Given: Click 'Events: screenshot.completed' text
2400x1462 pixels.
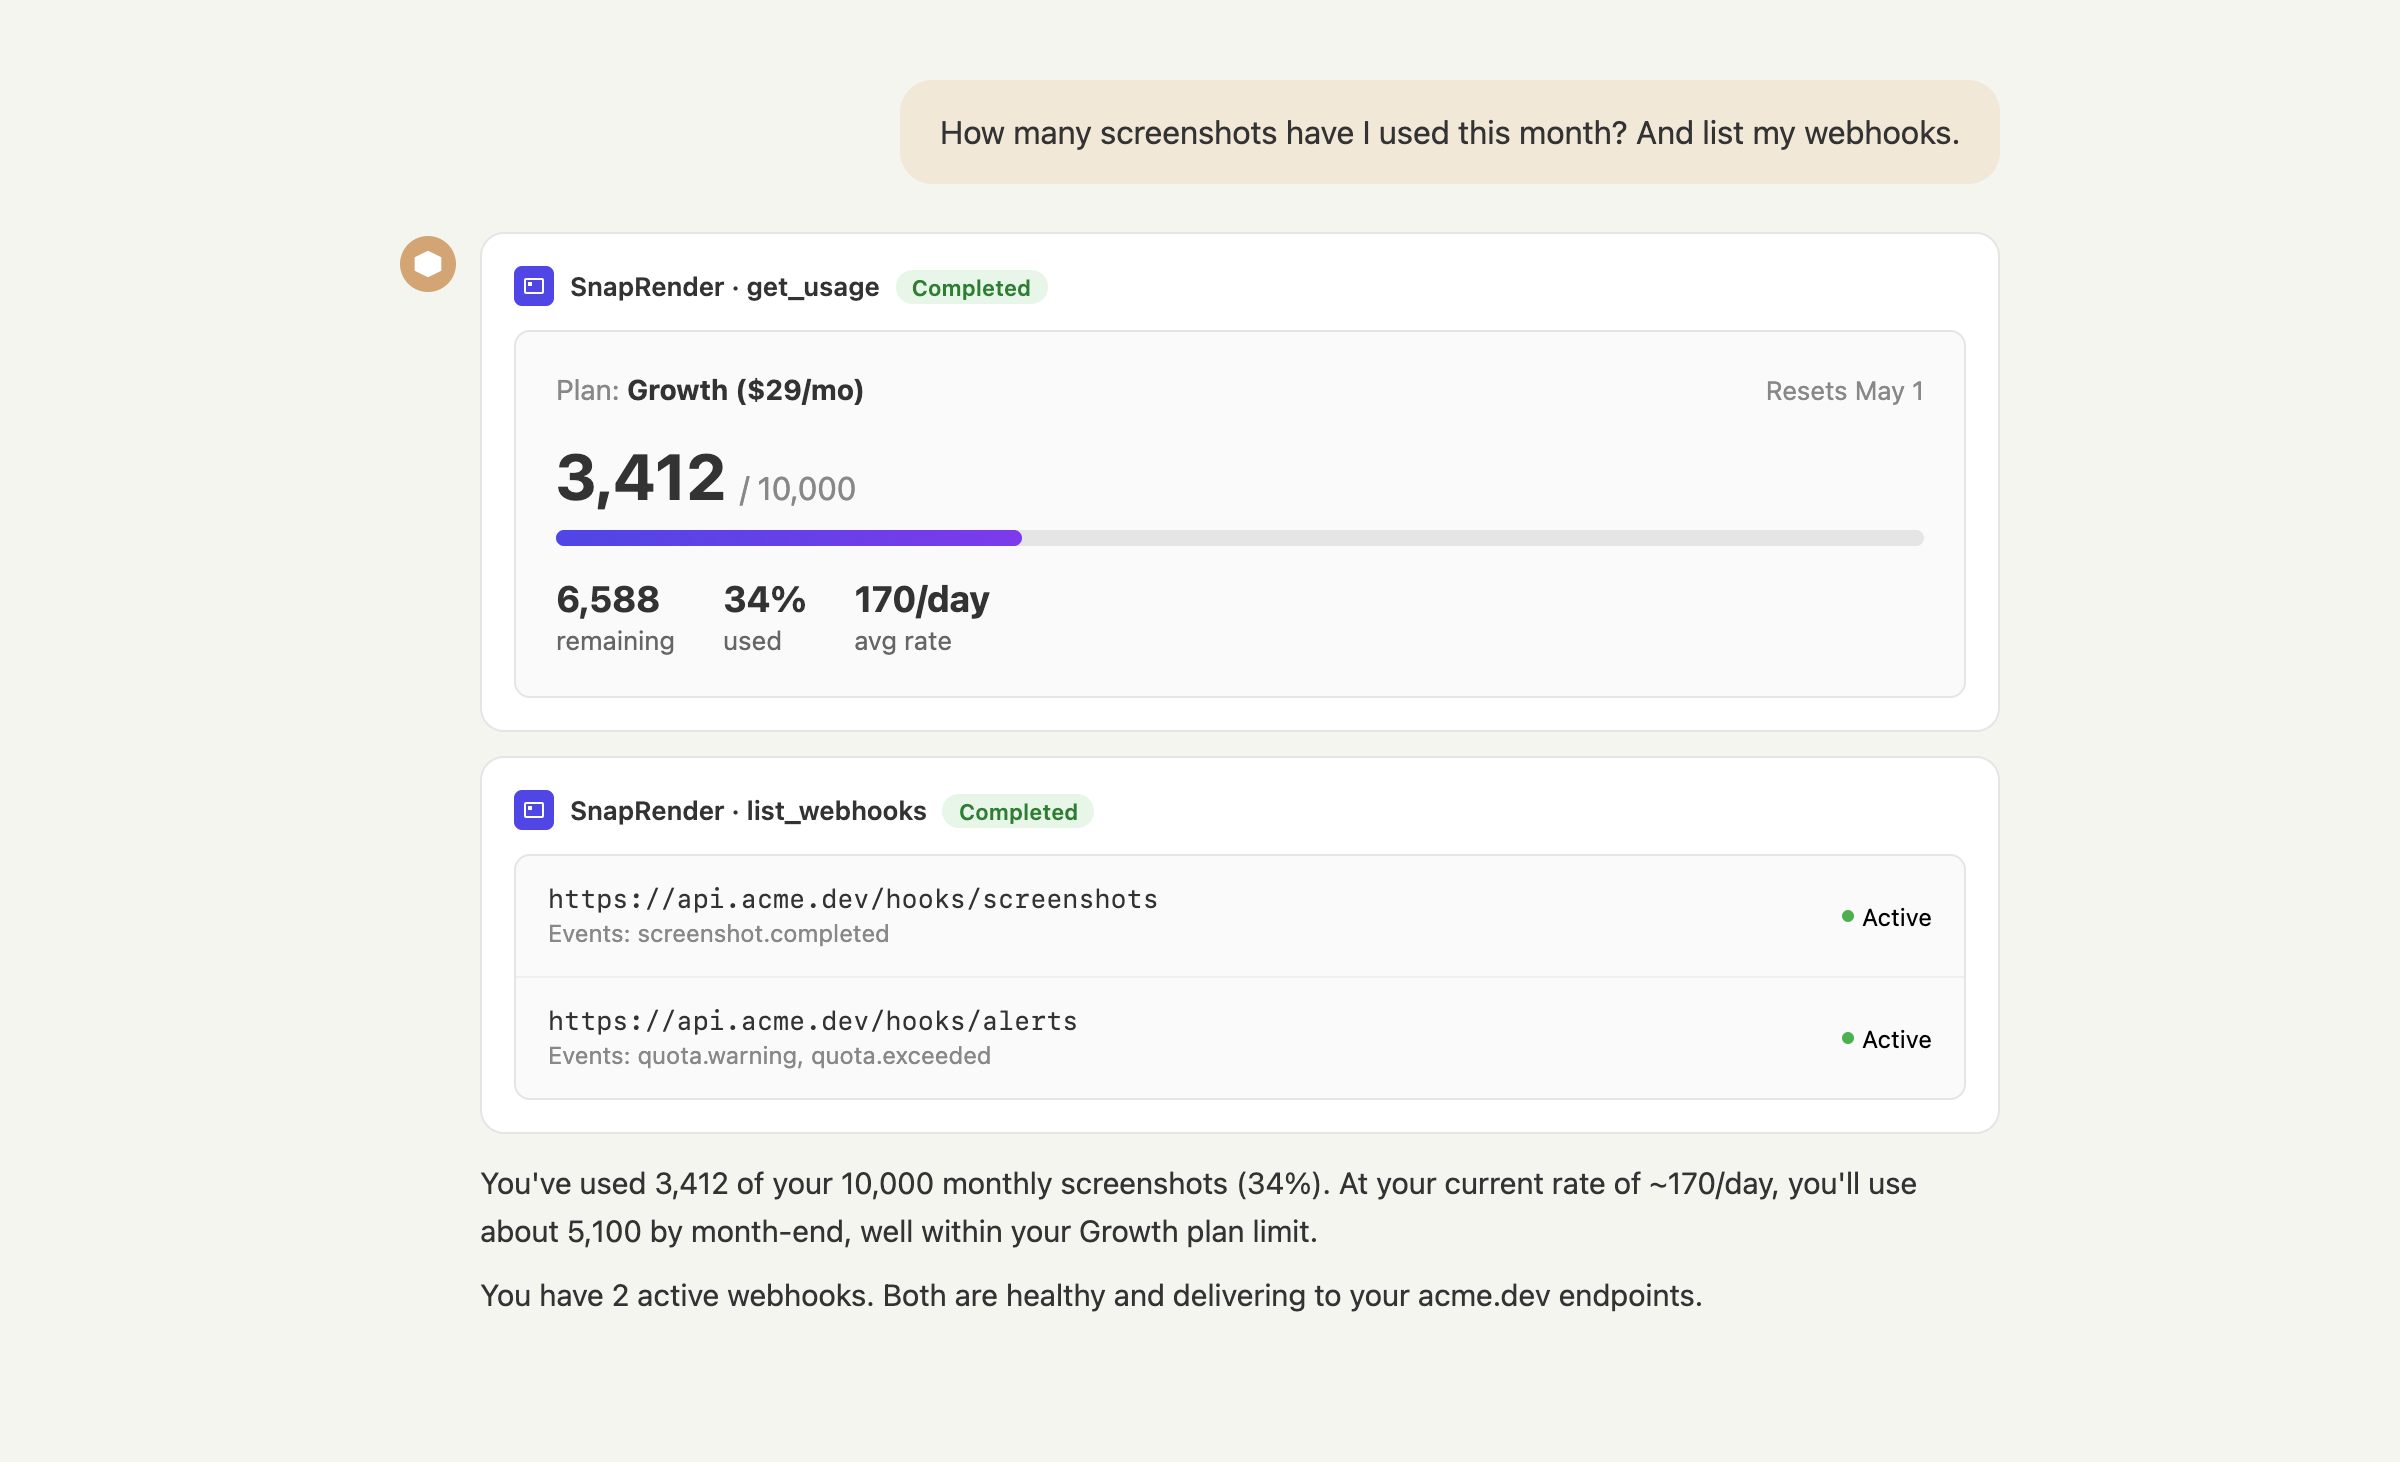Looking at the screenshot, I should coord(718,934).
